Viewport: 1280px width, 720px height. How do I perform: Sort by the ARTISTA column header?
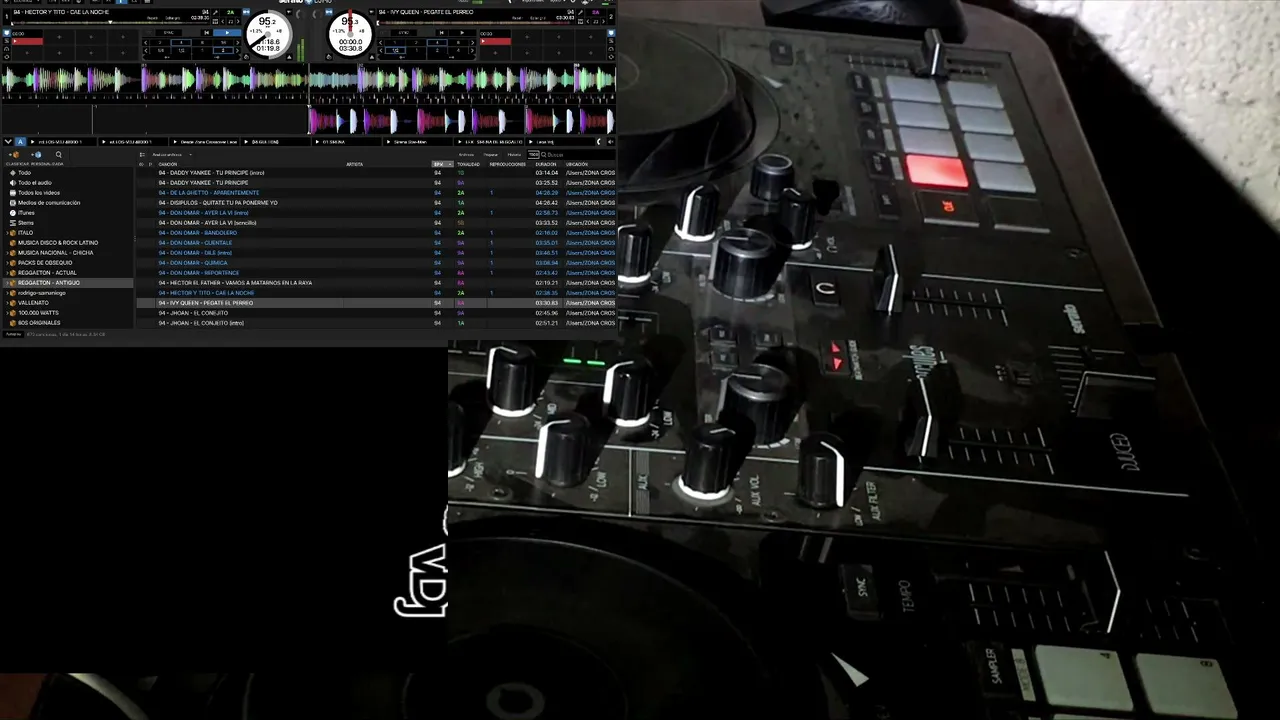(x=355, y=164)
